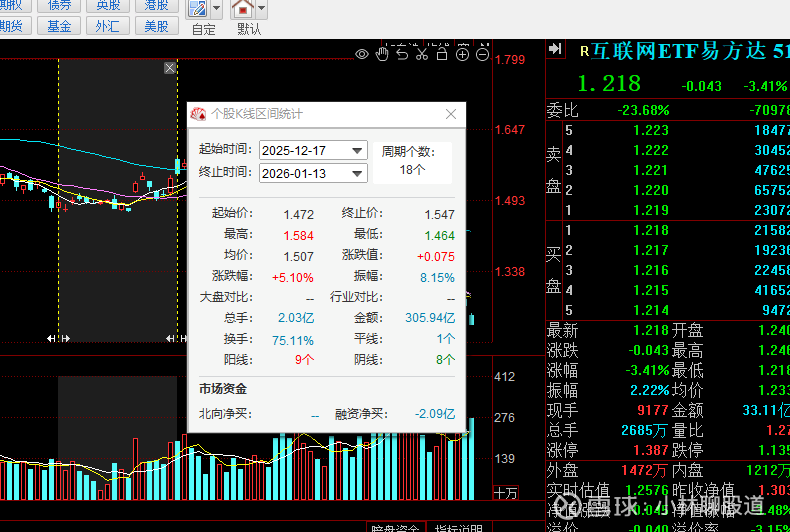
Task: Select the scissors cut tool
Action: click(x=422, y=53)
